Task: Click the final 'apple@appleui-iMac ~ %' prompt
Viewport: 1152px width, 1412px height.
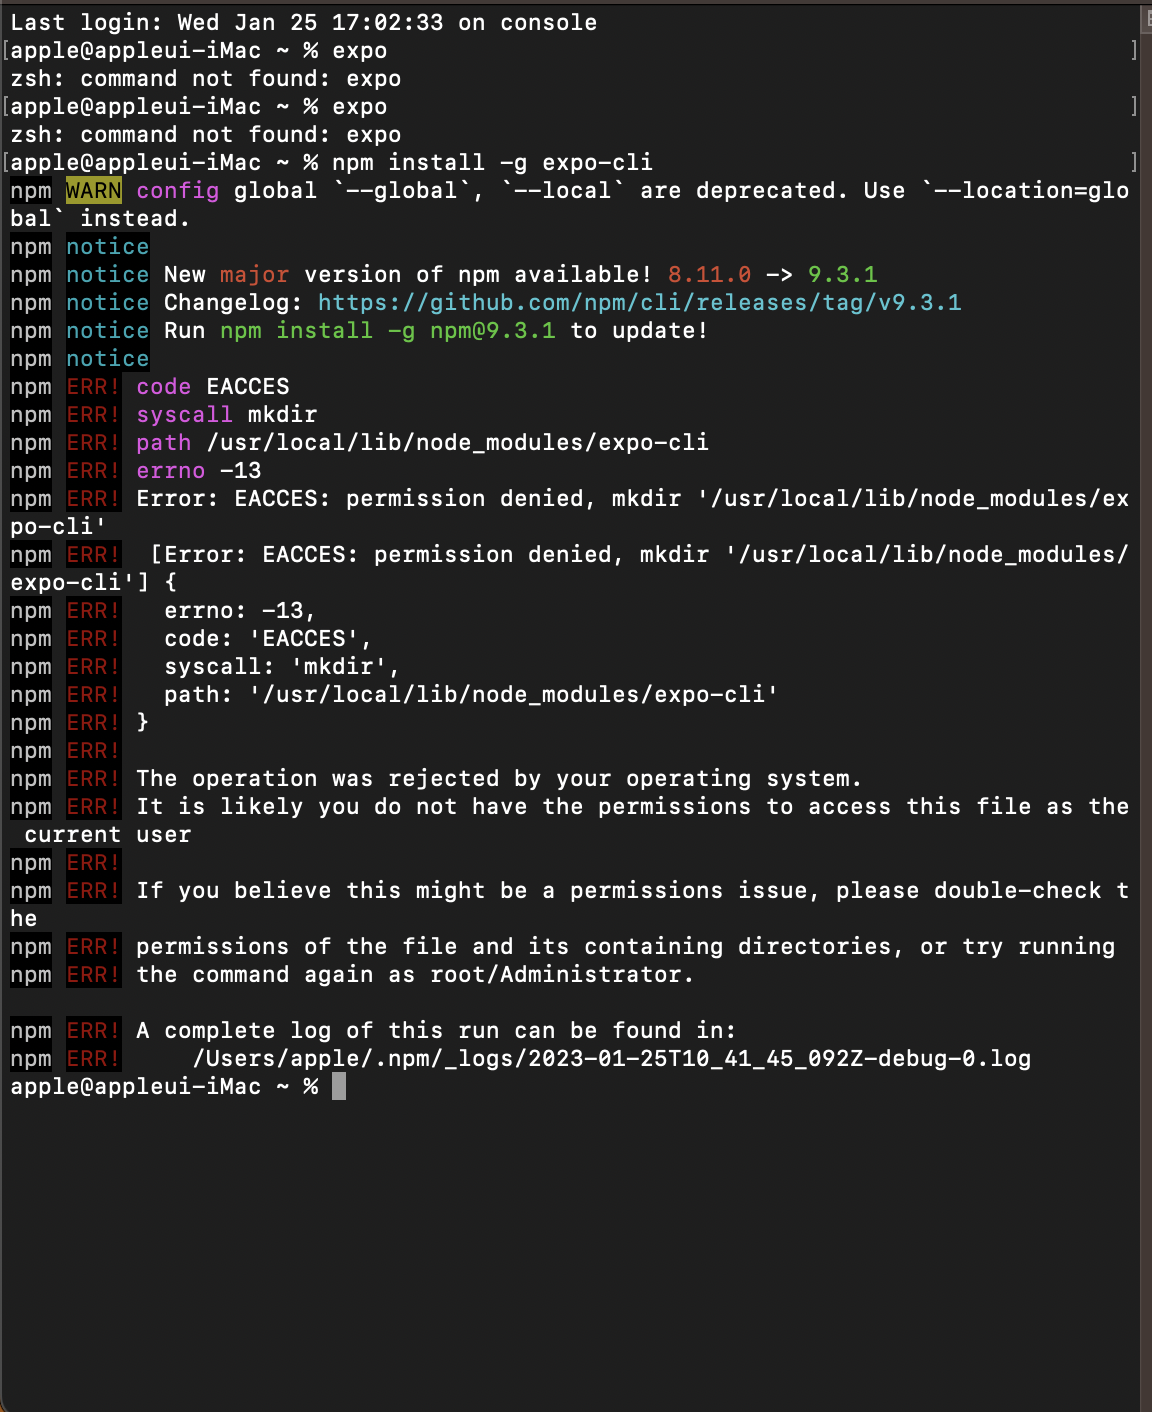Action: pos(164,1086)
